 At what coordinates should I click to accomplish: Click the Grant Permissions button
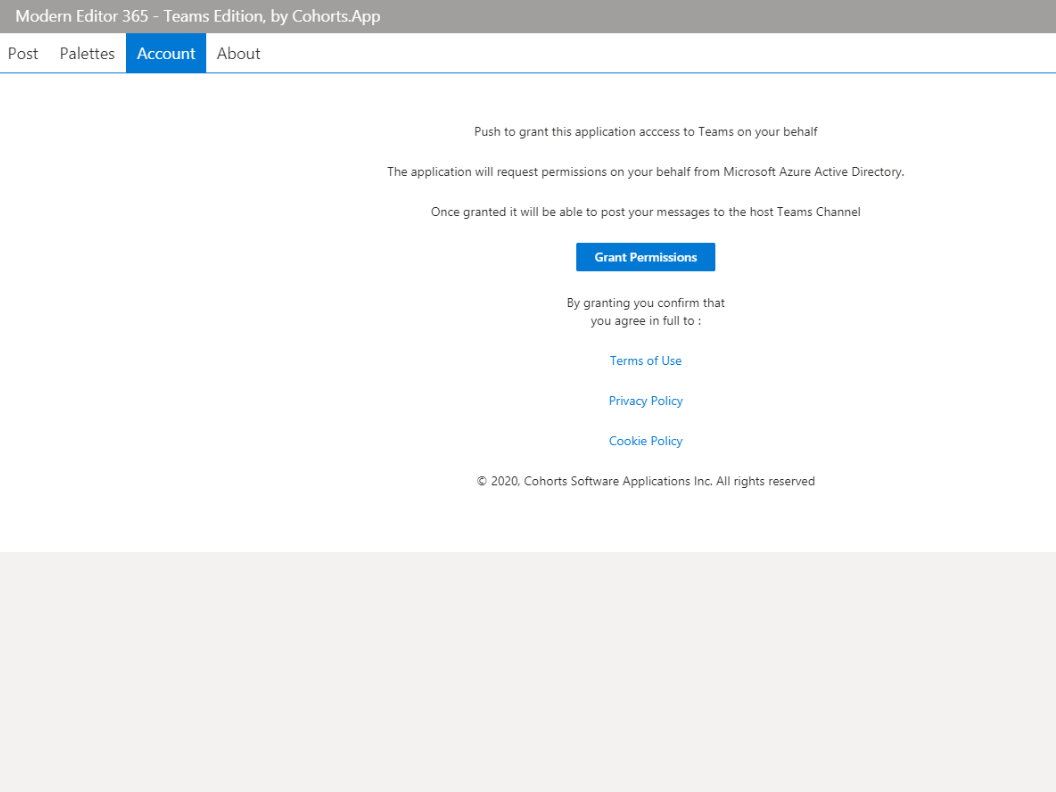(645, 257)
